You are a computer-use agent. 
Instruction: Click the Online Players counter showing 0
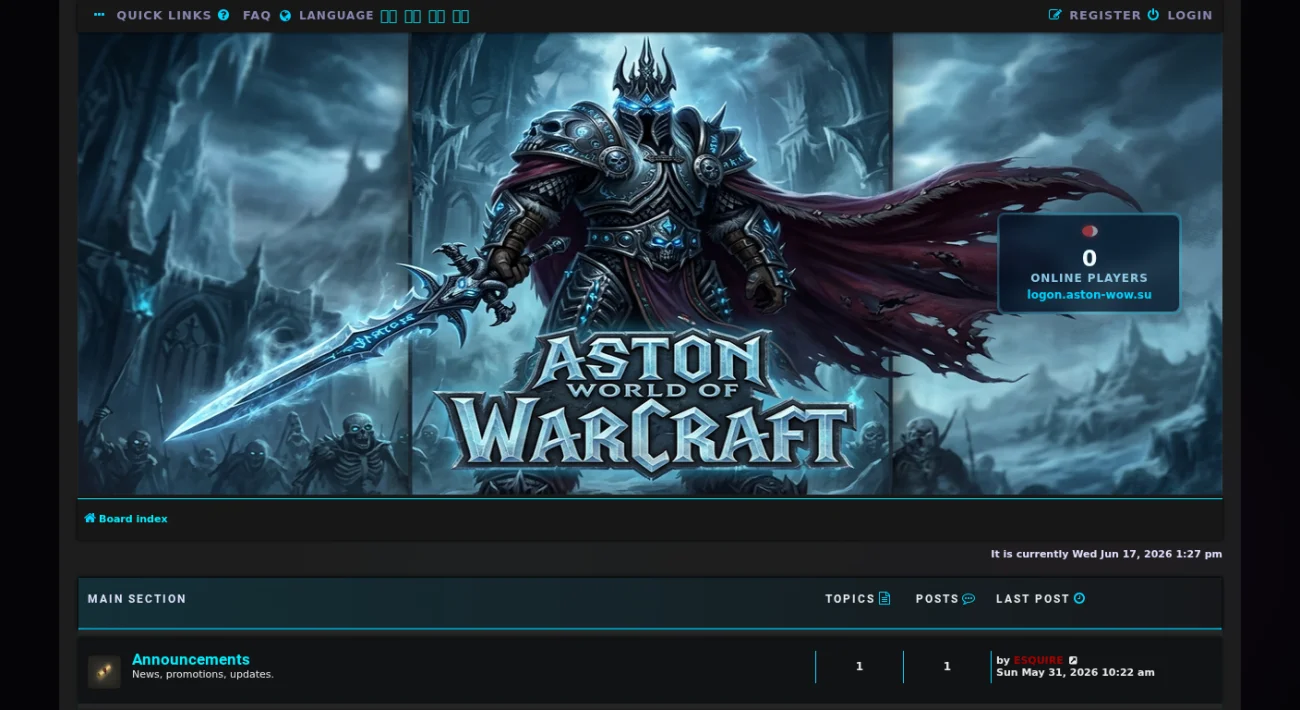pyautogui.click(x=1089, y=260)
